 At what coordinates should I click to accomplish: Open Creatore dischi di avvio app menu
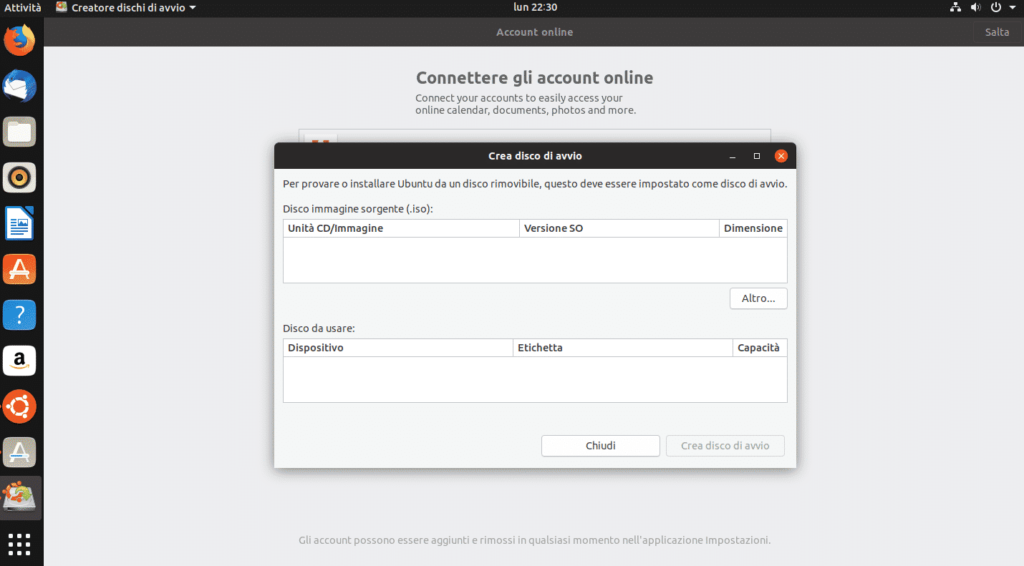coord(125,8)
